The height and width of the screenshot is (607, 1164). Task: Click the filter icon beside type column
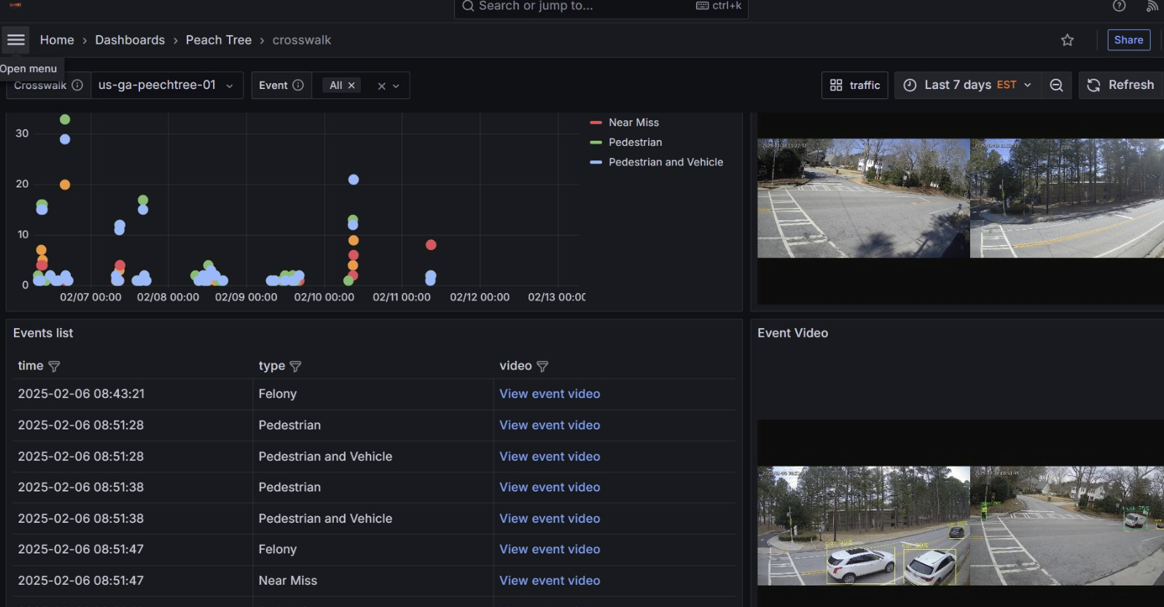295,366
